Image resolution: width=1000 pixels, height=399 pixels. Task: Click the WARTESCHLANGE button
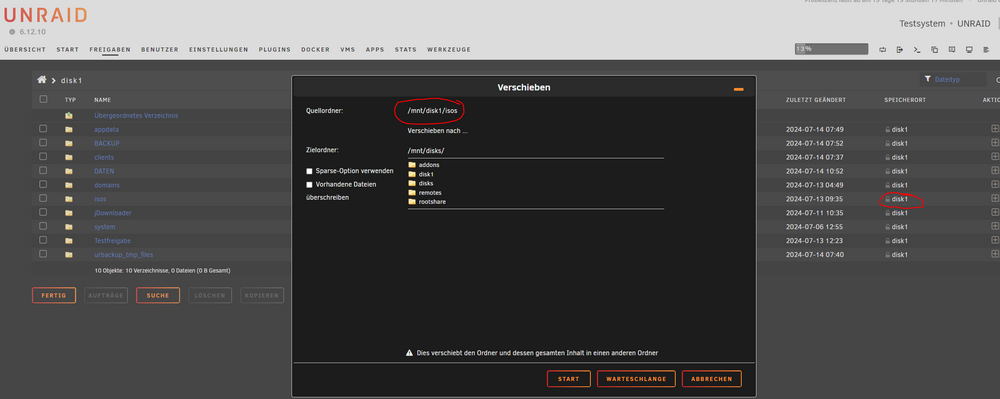pyautogui.click(x=636, y=379)
